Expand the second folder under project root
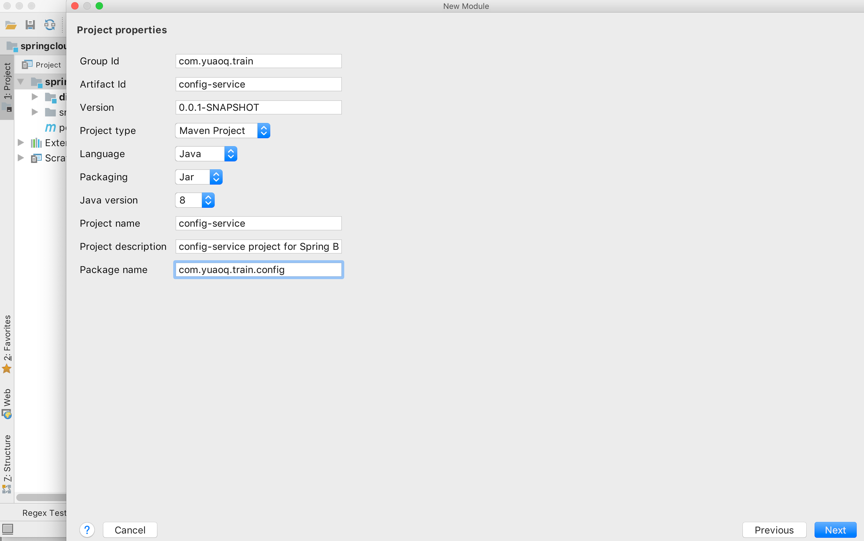 [x=35, y=112]
